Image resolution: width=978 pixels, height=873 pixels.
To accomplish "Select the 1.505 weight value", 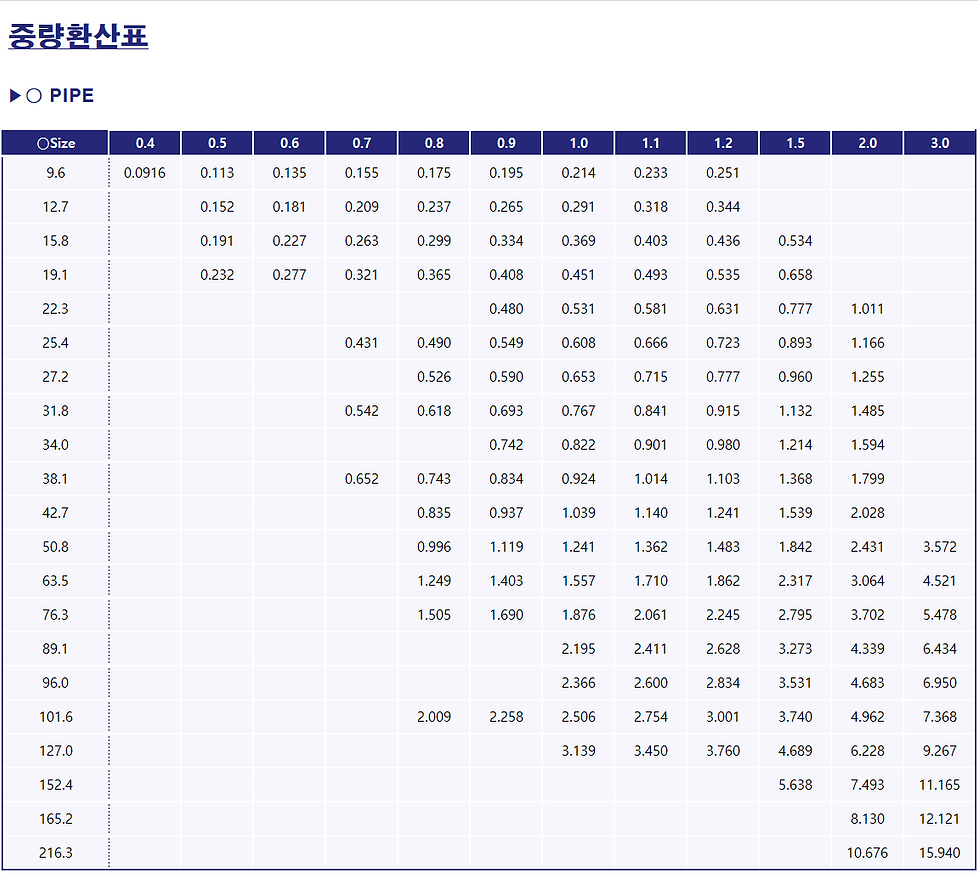I will point(434,615).
